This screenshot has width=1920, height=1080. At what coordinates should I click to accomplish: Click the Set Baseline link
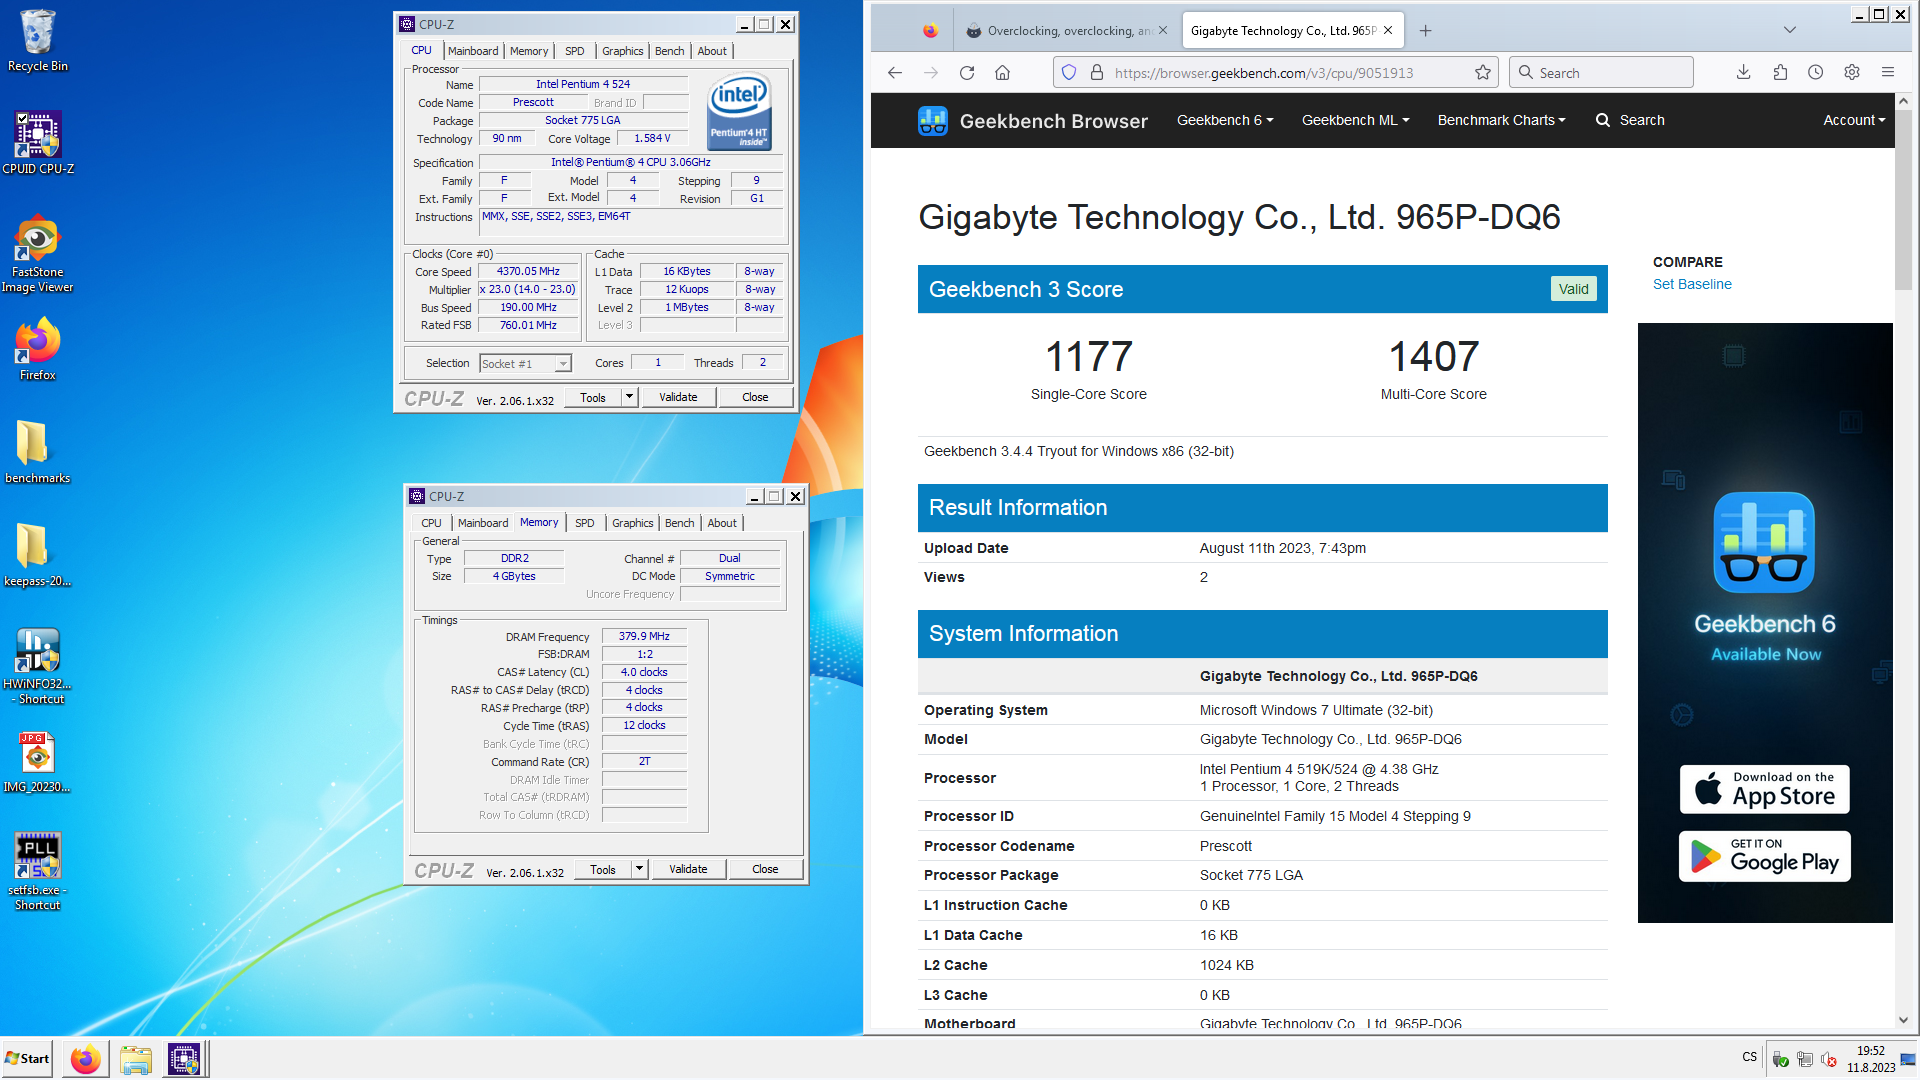pyautogui.click(x=1692, y=284)
